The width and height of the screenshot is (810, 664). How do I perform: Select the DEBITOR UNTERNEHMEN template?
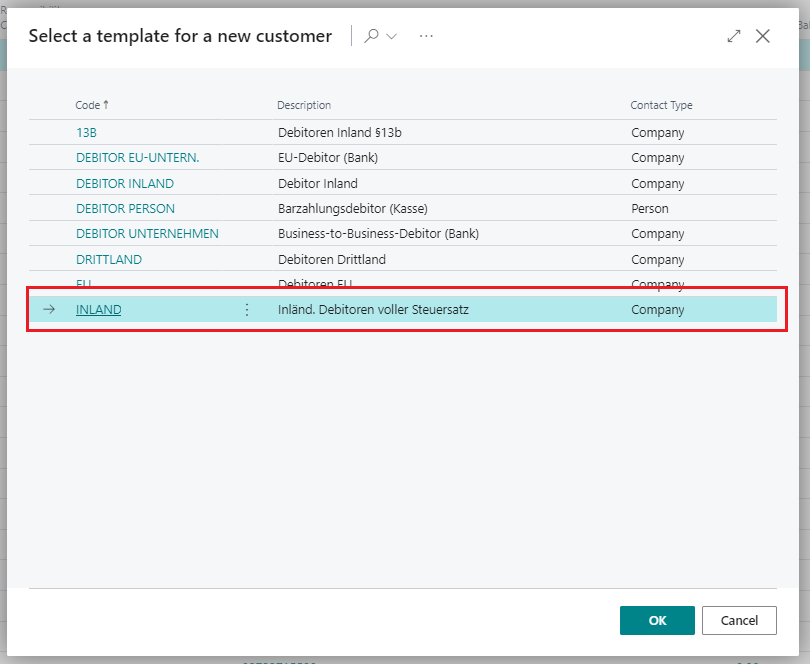pos(147,234)
